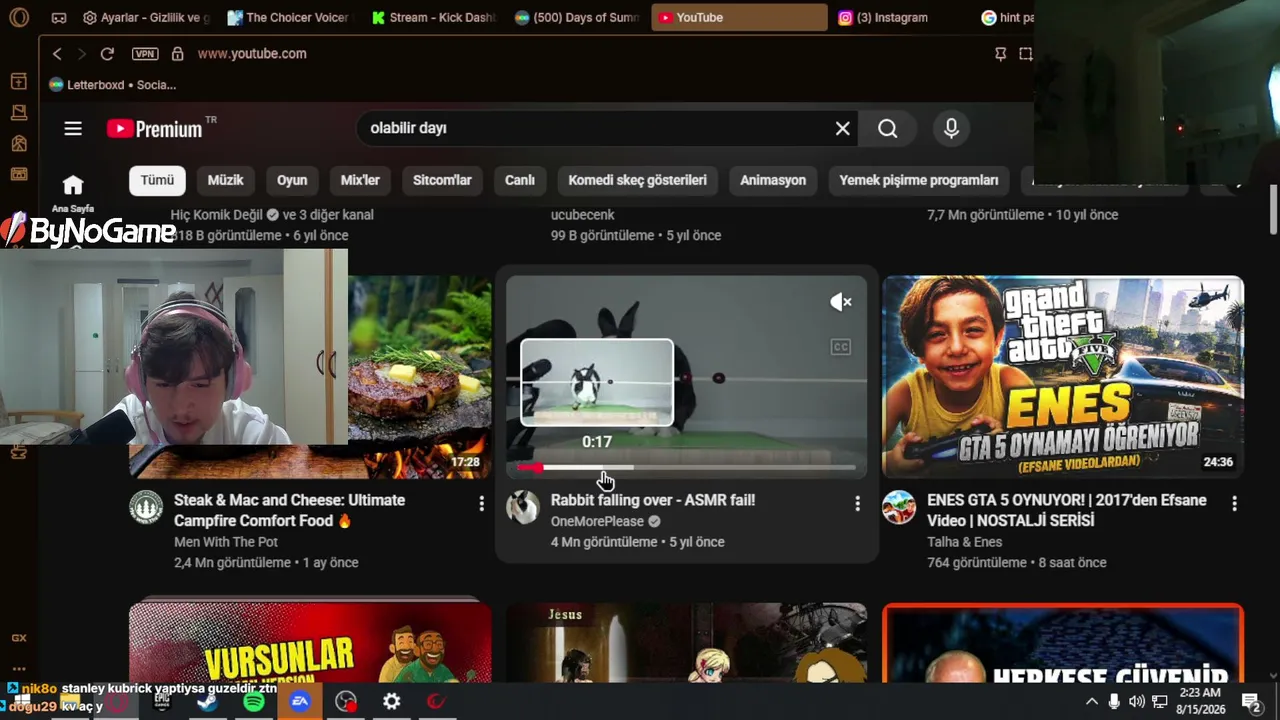Open Talha & Enes channel avatar
1280x720 pixels.
[899, 508]
